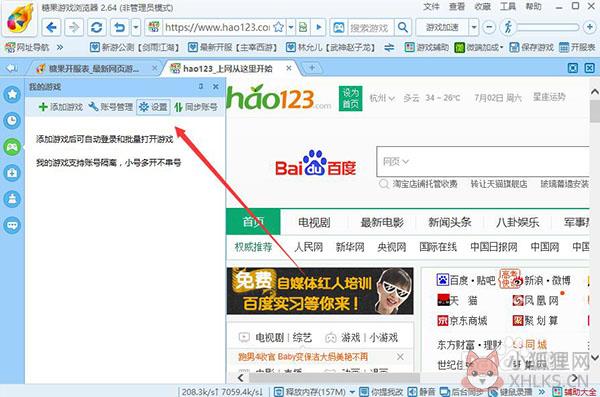Image resolution: width=600 pixels, height=397 pixels.
Task: Bookmark page with the star in address bar
Action: pyautogui.click(x=279, y=27)
